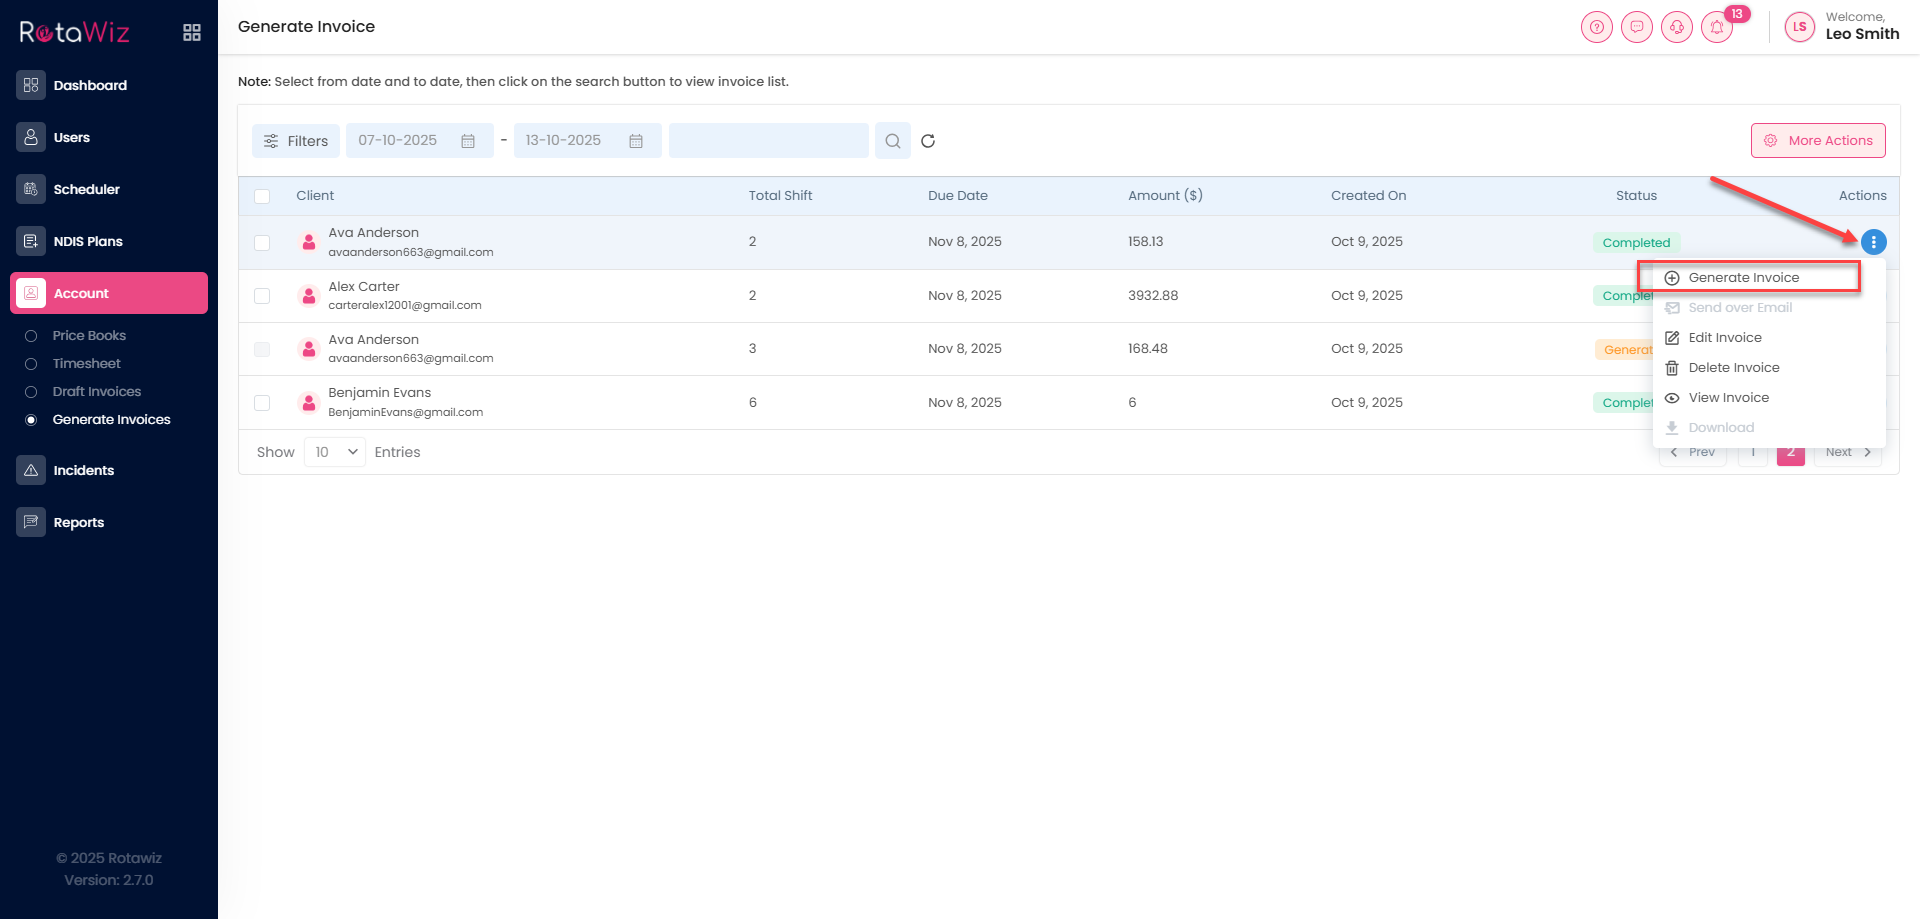The width and height of the screenshot is (1920, 919).
Task: Toggle the sidebar grid menu icon
Action: 192,33
